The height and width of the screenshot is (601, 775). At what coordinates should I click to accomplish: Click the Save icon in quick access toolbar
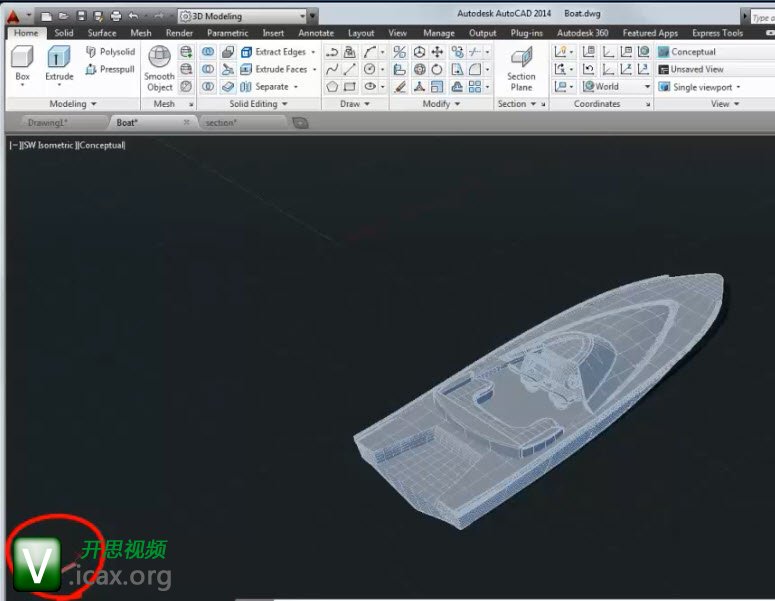(81, 16)
